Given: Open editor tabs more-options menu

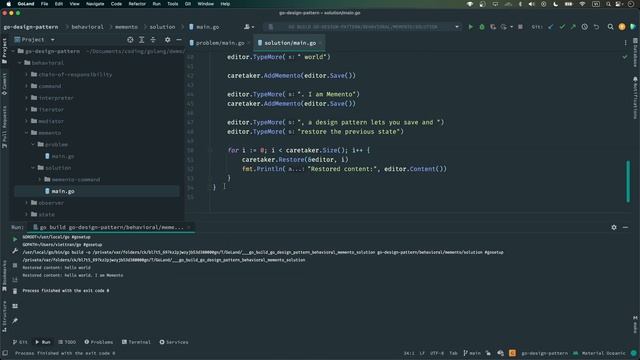Looking at the screenshot, I should point(625,43).
